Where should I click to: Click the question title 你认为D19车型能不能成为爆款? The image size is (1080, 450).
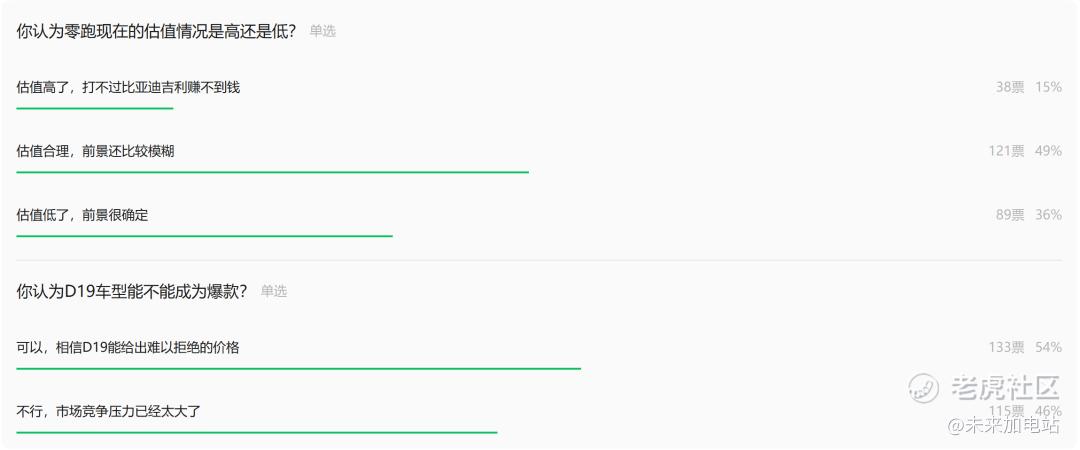click(x=132, y=291)
